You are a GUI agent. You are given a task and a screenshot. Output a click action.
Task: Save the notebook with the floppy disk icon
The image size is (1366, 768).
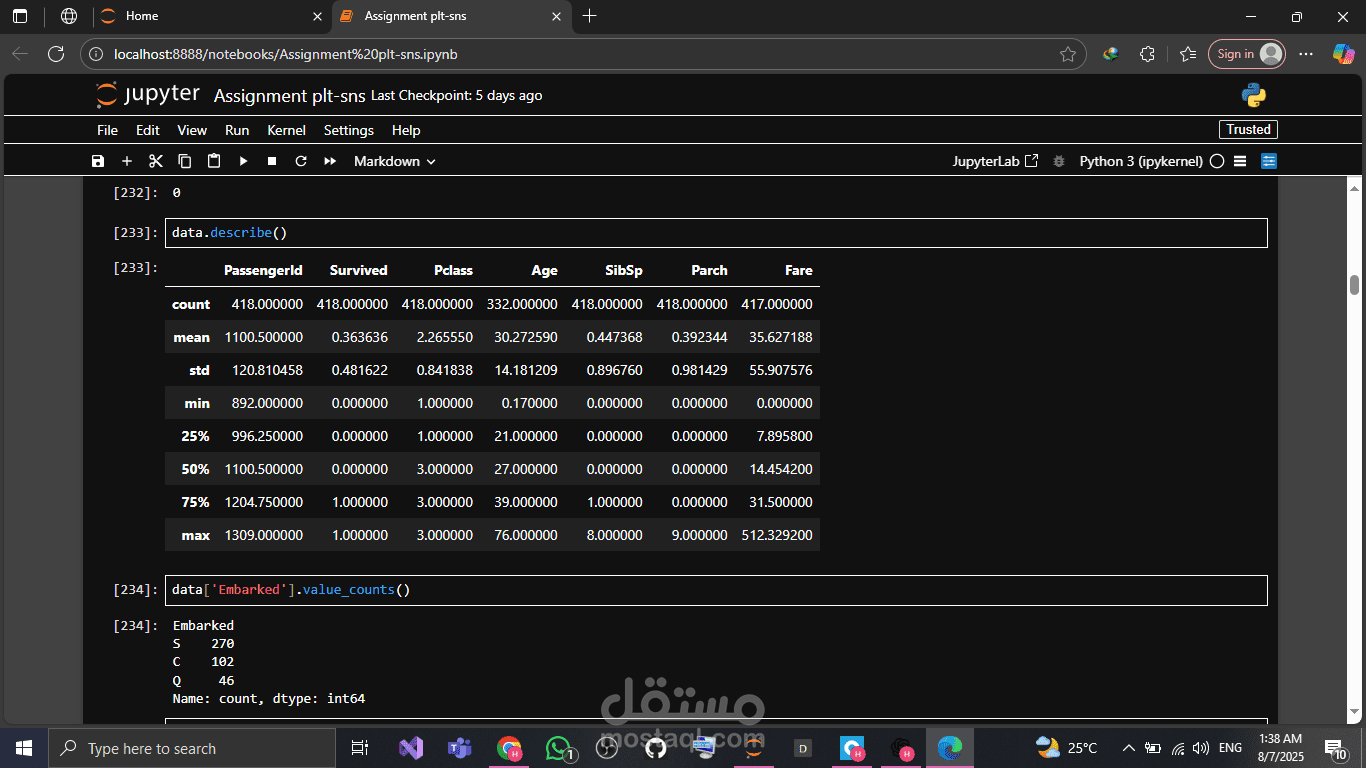tap(98, 161)
